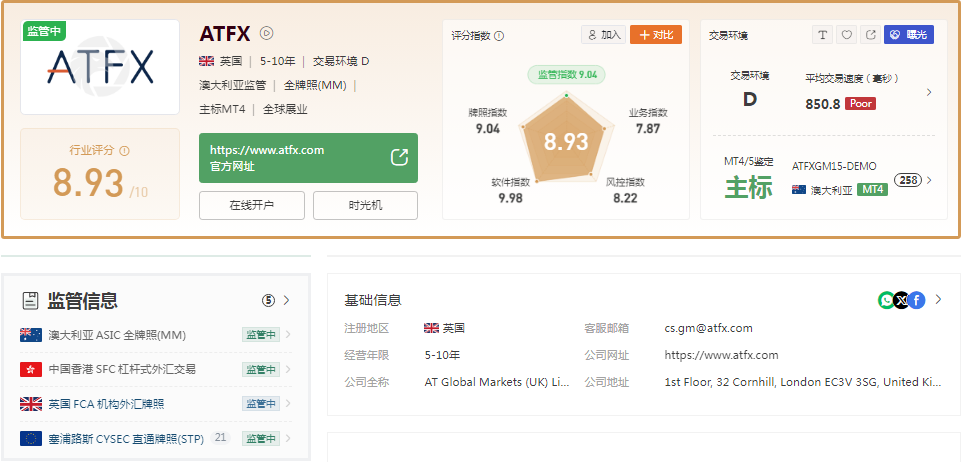The image size is (963, 462).
Task: Click the UK flag beside 英国 under ATFX title
Action: point(206,61)
